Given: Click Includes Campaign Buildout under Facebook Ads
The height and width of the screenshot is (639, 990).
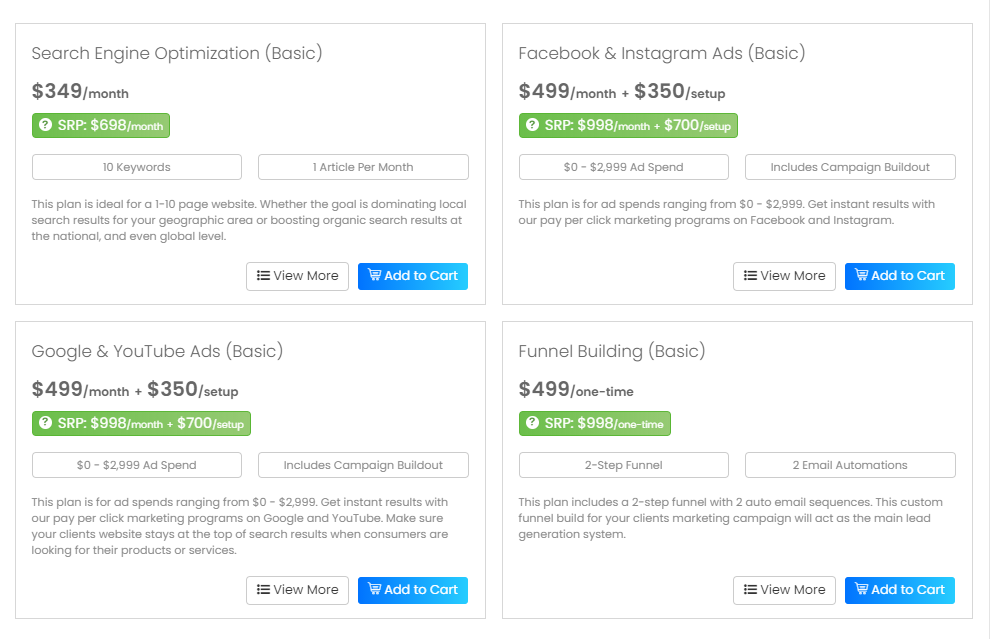Looking at the screenshot, I should click(x=850, y=167).
